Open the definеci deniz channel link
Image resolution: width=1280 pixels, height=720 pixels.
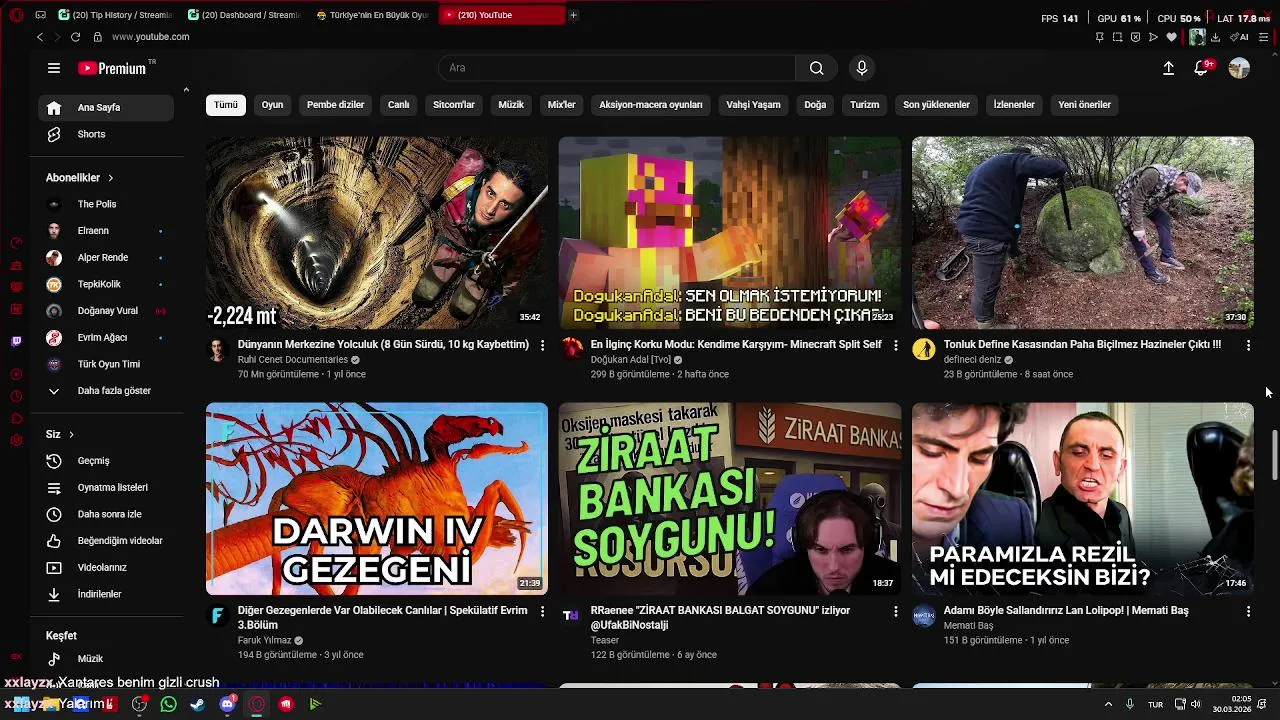(972, 360)
